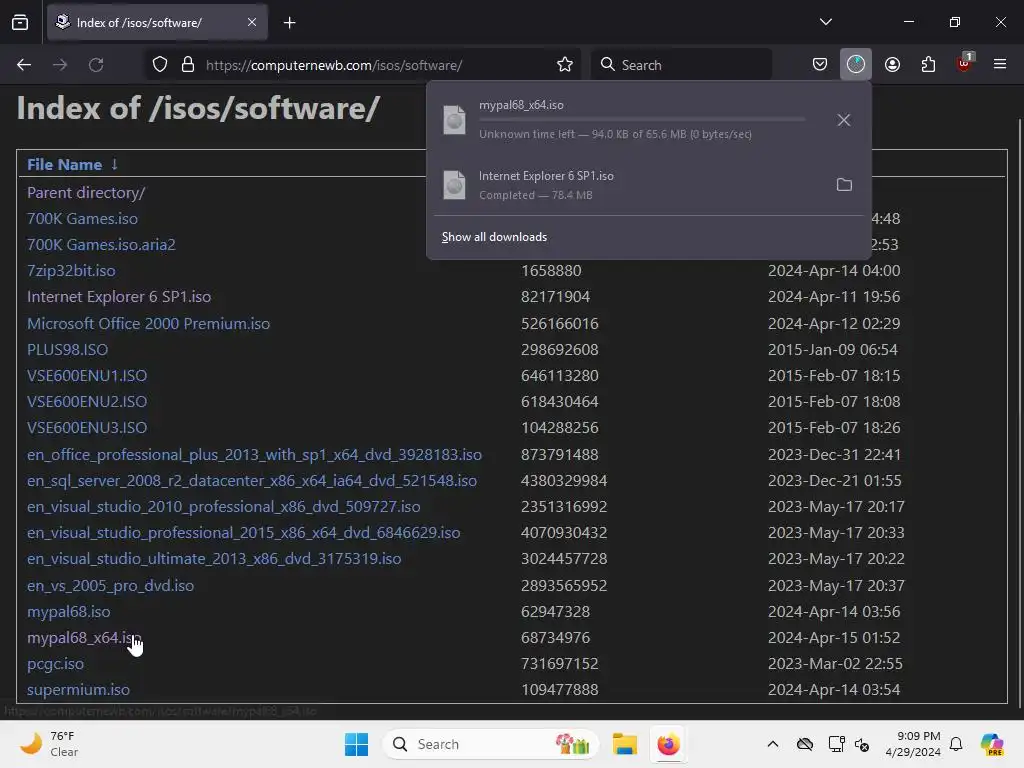Download en_vs_2005_pro_dvd.iso
Screen dimensions: 1024x768
(110, 585)
